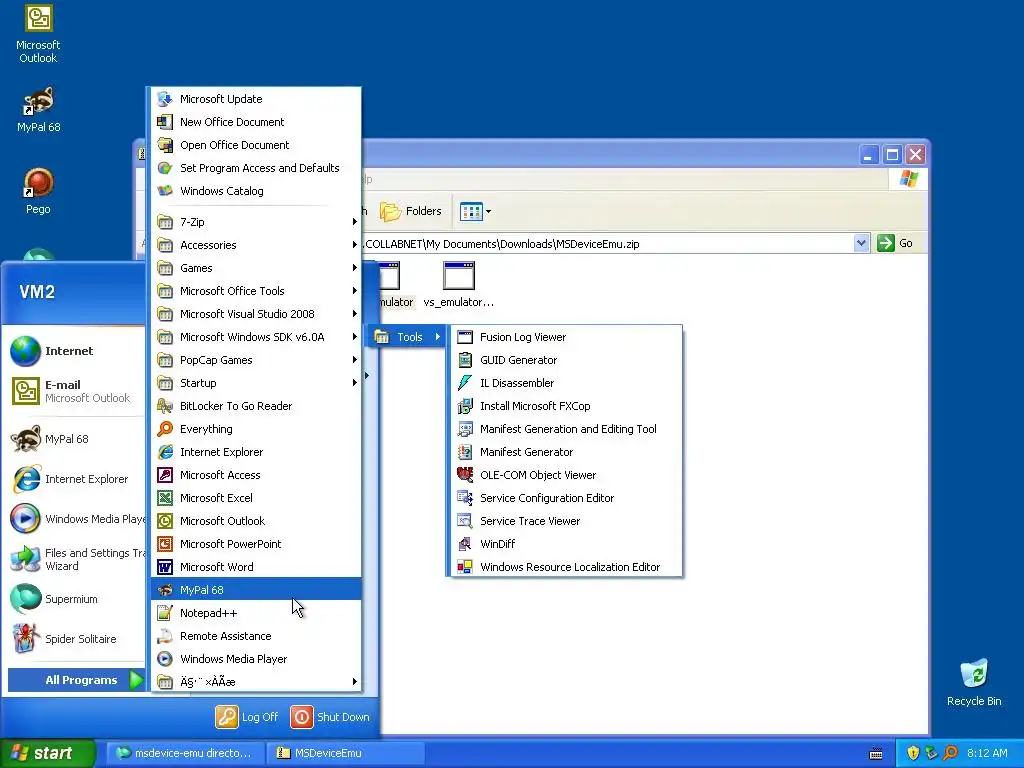
Task: Open OLE-COM Object Viewer
Action: [x=566, y=475]
